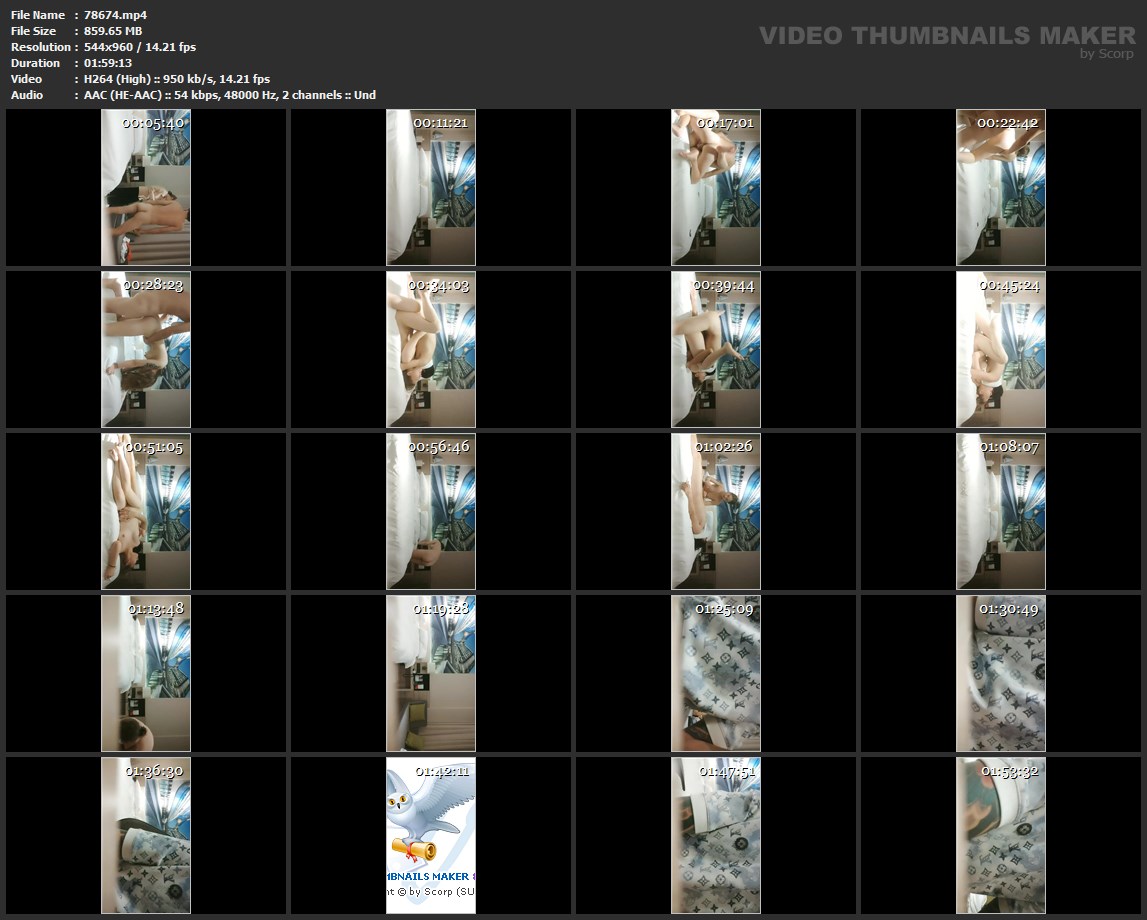Viewport: 1147px width, 920px height.
Task: Select the thumbnail stamped 00:05:40
Action: (x=146, y=188)
